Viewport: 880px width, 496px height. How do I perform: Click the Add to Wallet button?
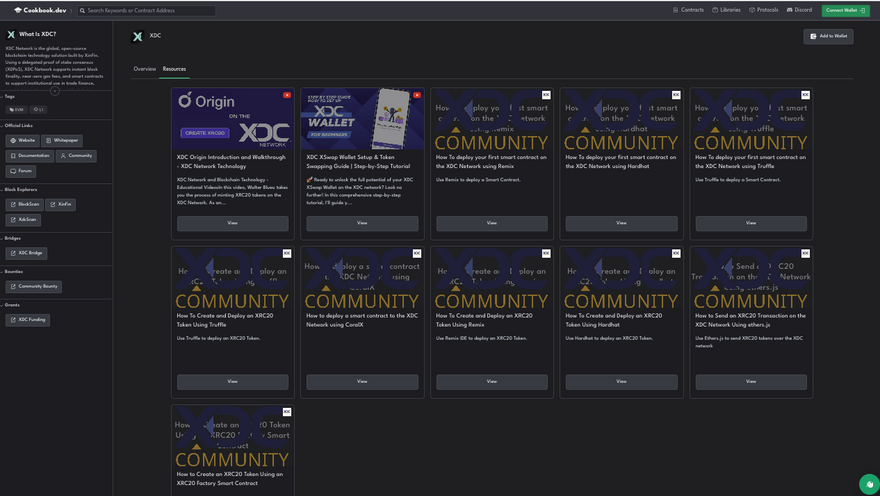828,36
